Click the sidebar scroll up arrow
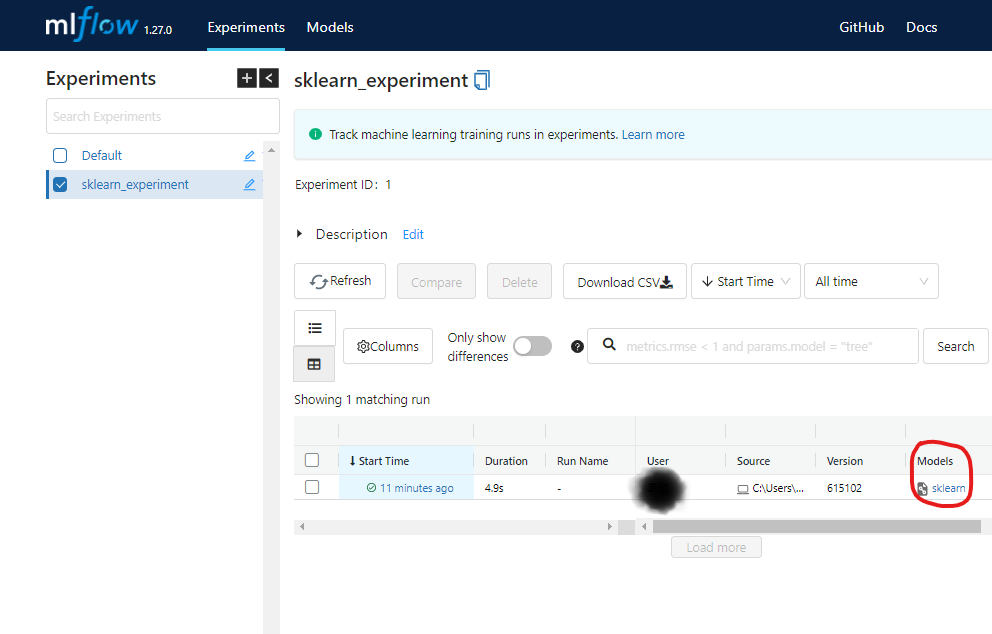 pyautogui.click(x=271, y=151)
